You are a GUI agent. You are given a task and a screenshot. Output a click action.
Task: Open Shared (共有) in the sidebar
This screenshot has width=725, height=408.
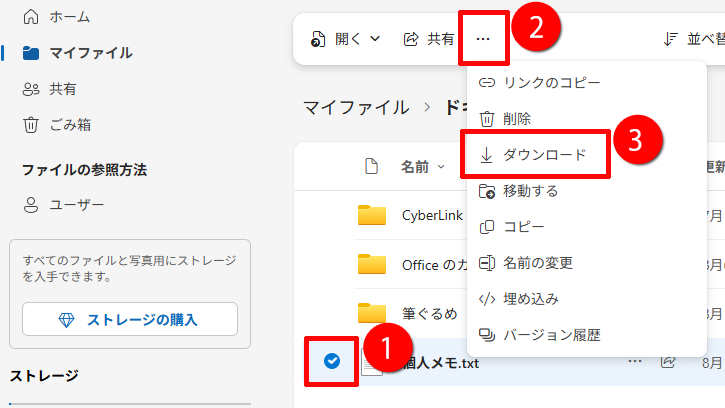click(49, 89)
